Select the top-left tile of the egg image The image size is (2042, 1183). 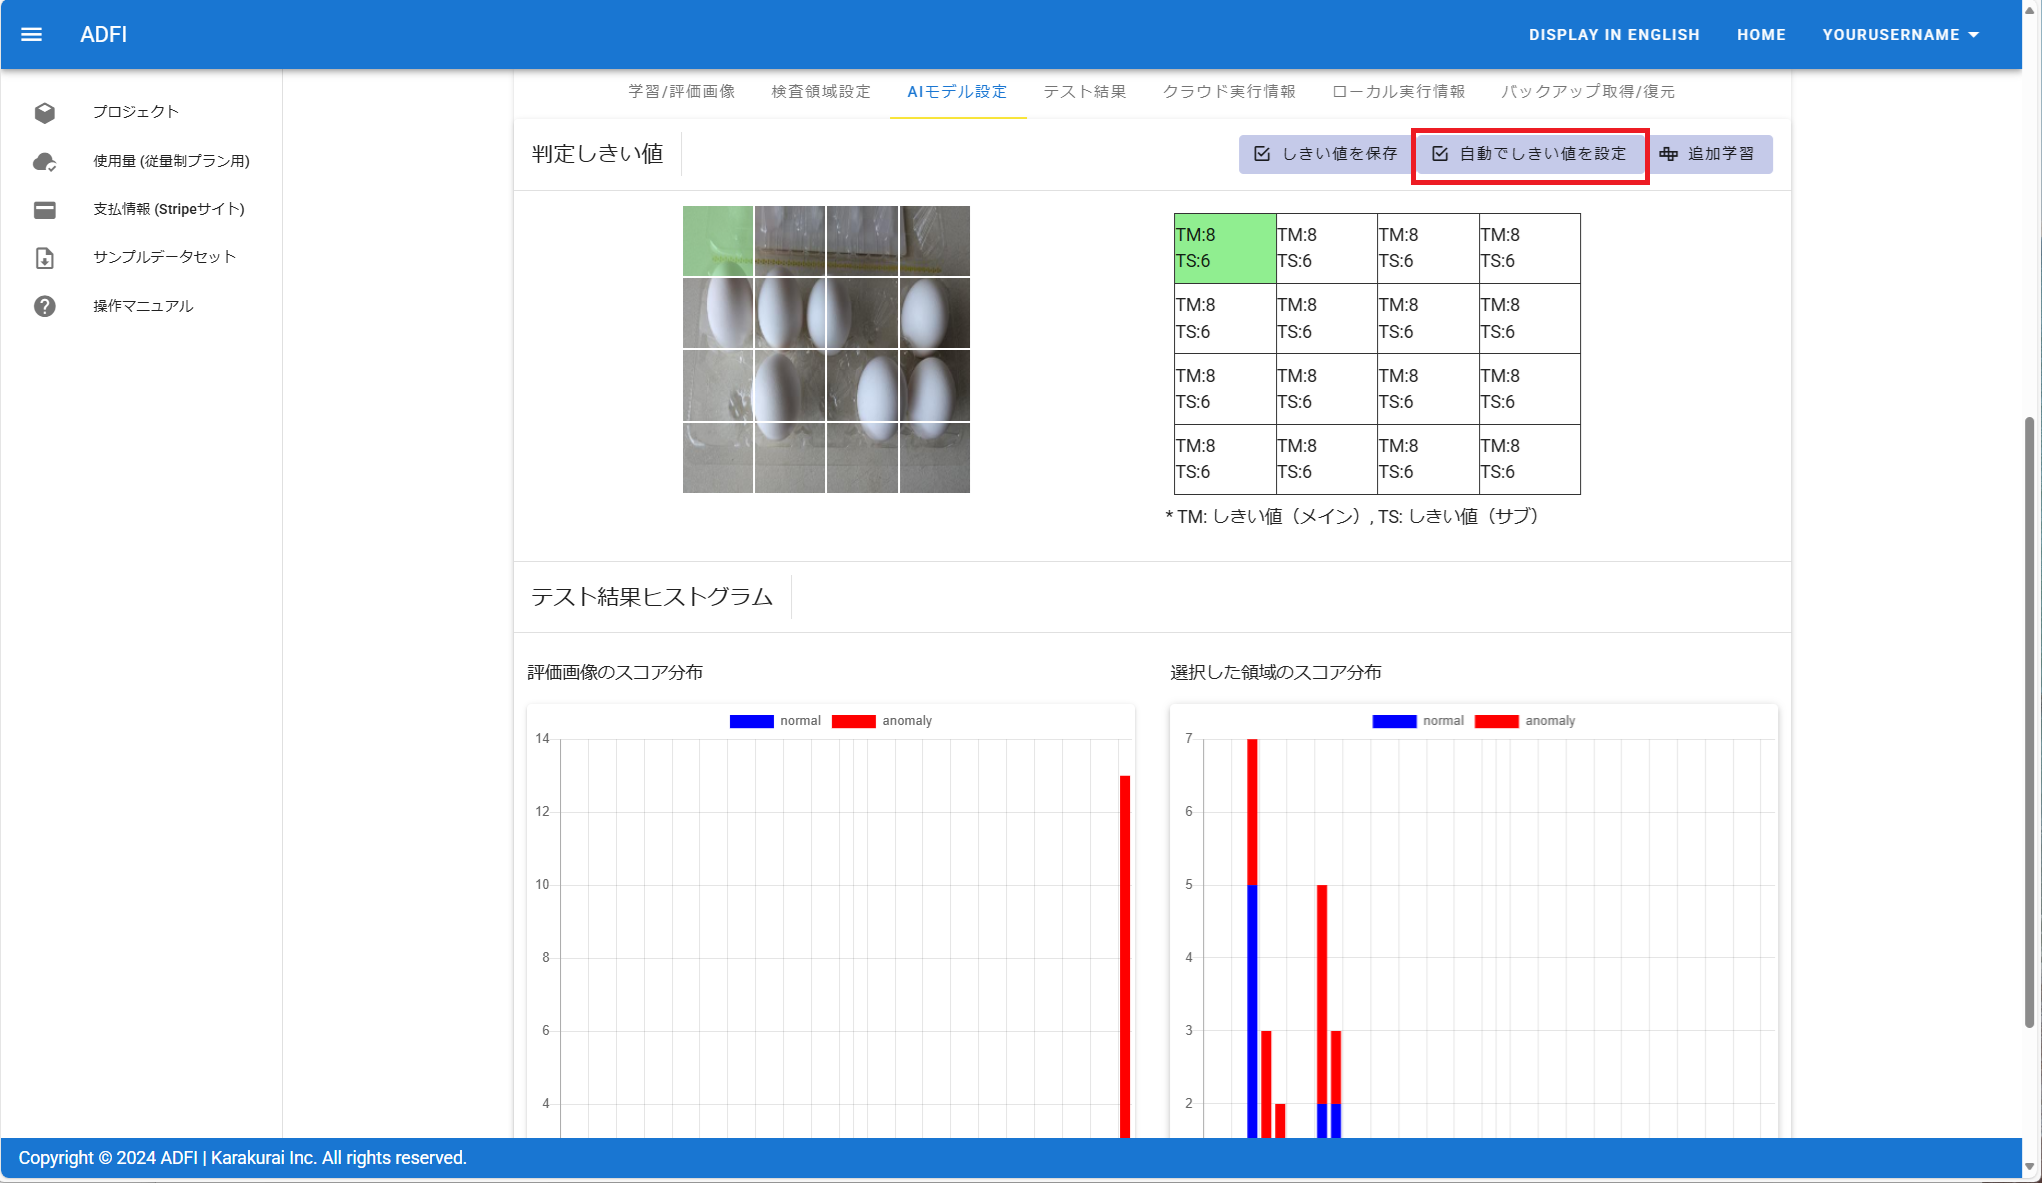point(718,241)
